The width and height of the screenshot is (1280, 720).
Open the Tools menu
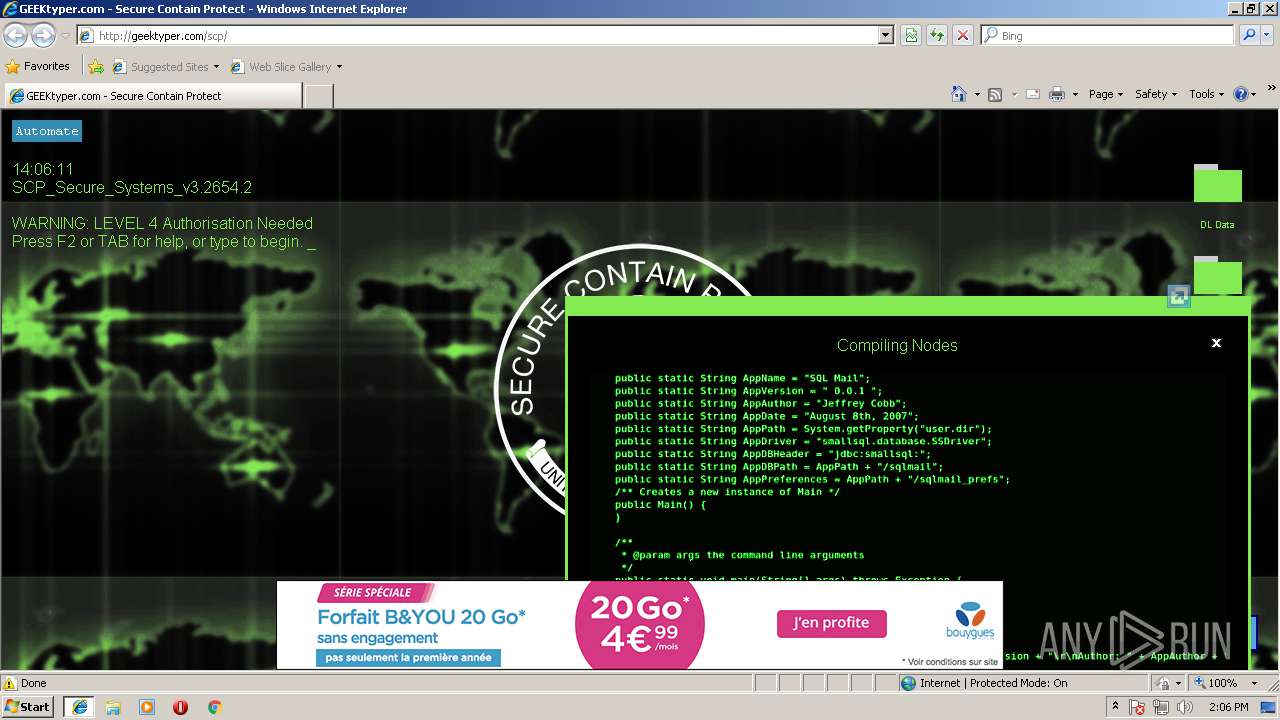click(1206, 94)
